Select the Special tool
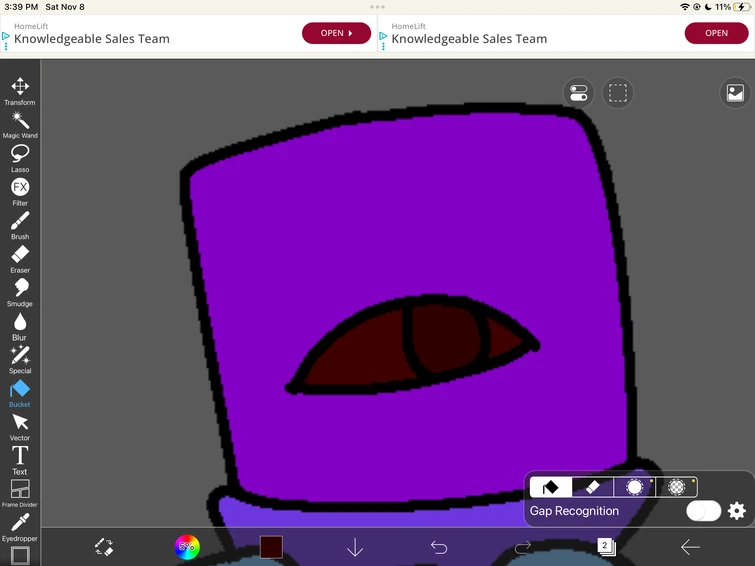This screenshot has height=566, width=755. point(20,360)
